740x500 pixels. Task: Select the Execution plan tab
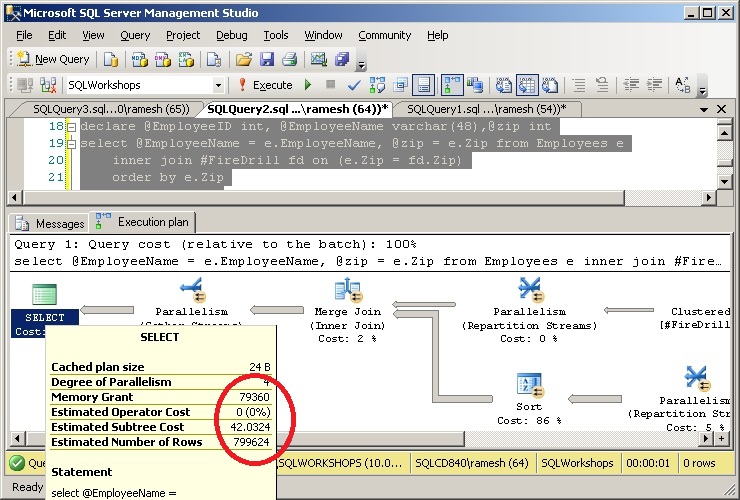143,221
